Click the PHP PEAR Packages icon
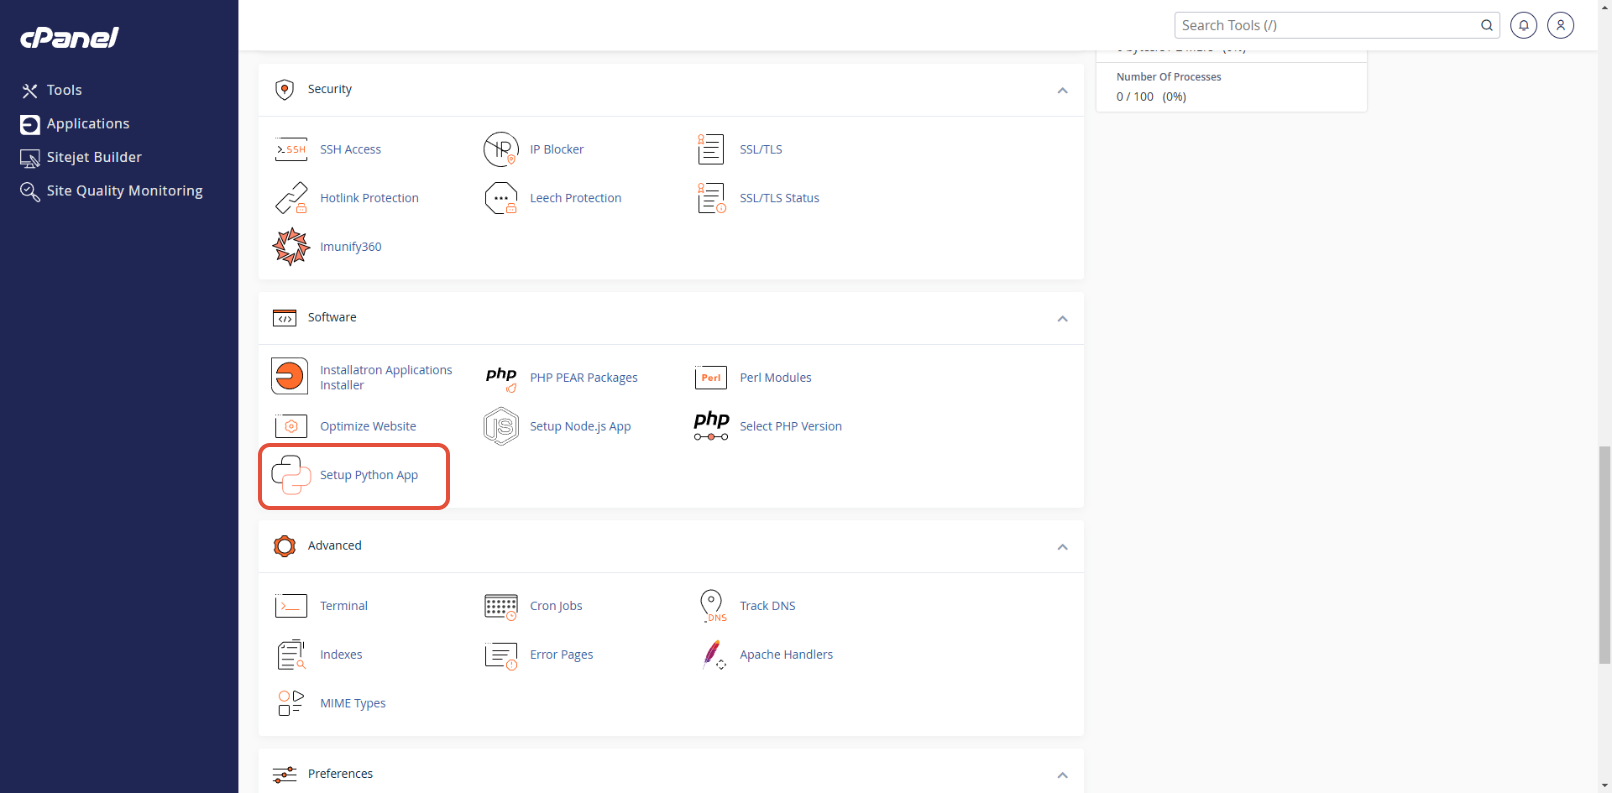The height and width of the screenshot is (793, 1612). (x=501, y=378)
